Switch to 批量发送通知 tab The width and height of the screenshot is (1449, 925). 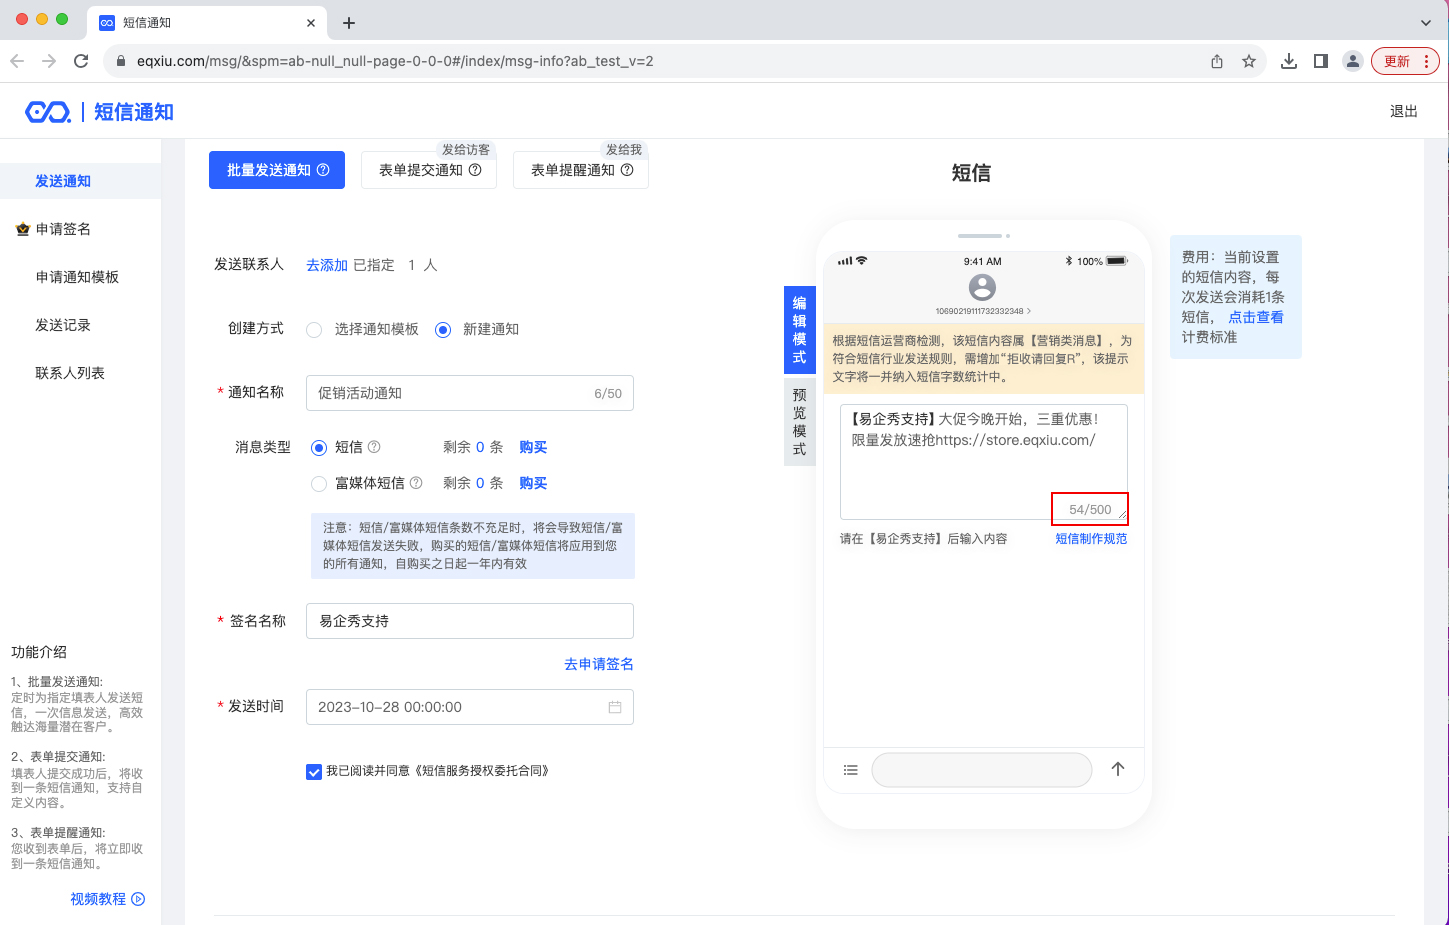[277, 170]
